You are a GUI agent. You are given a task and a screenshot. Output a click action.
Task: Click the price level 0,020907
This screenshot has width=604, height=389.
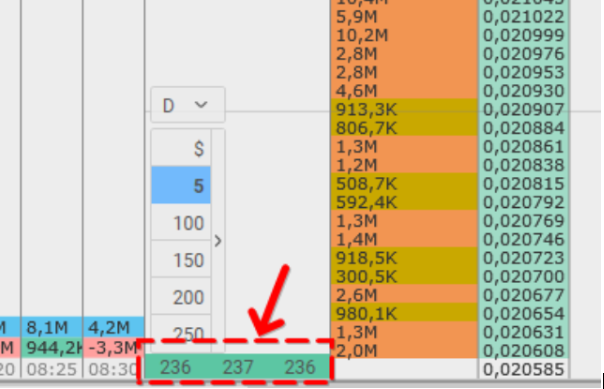click(x=523, y=110)
